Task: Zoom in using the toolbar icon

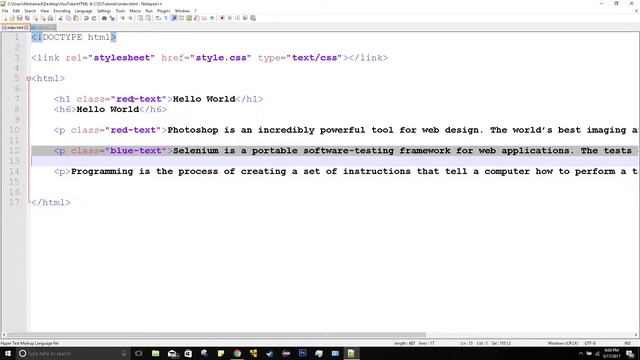Action: [x=122, y=18]
